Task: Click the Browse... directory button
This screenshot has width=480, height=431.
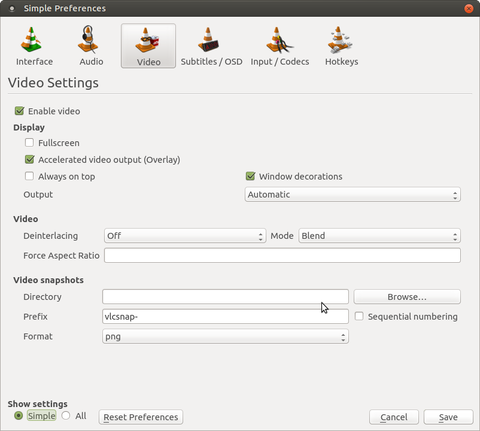Action: (407, 297)
